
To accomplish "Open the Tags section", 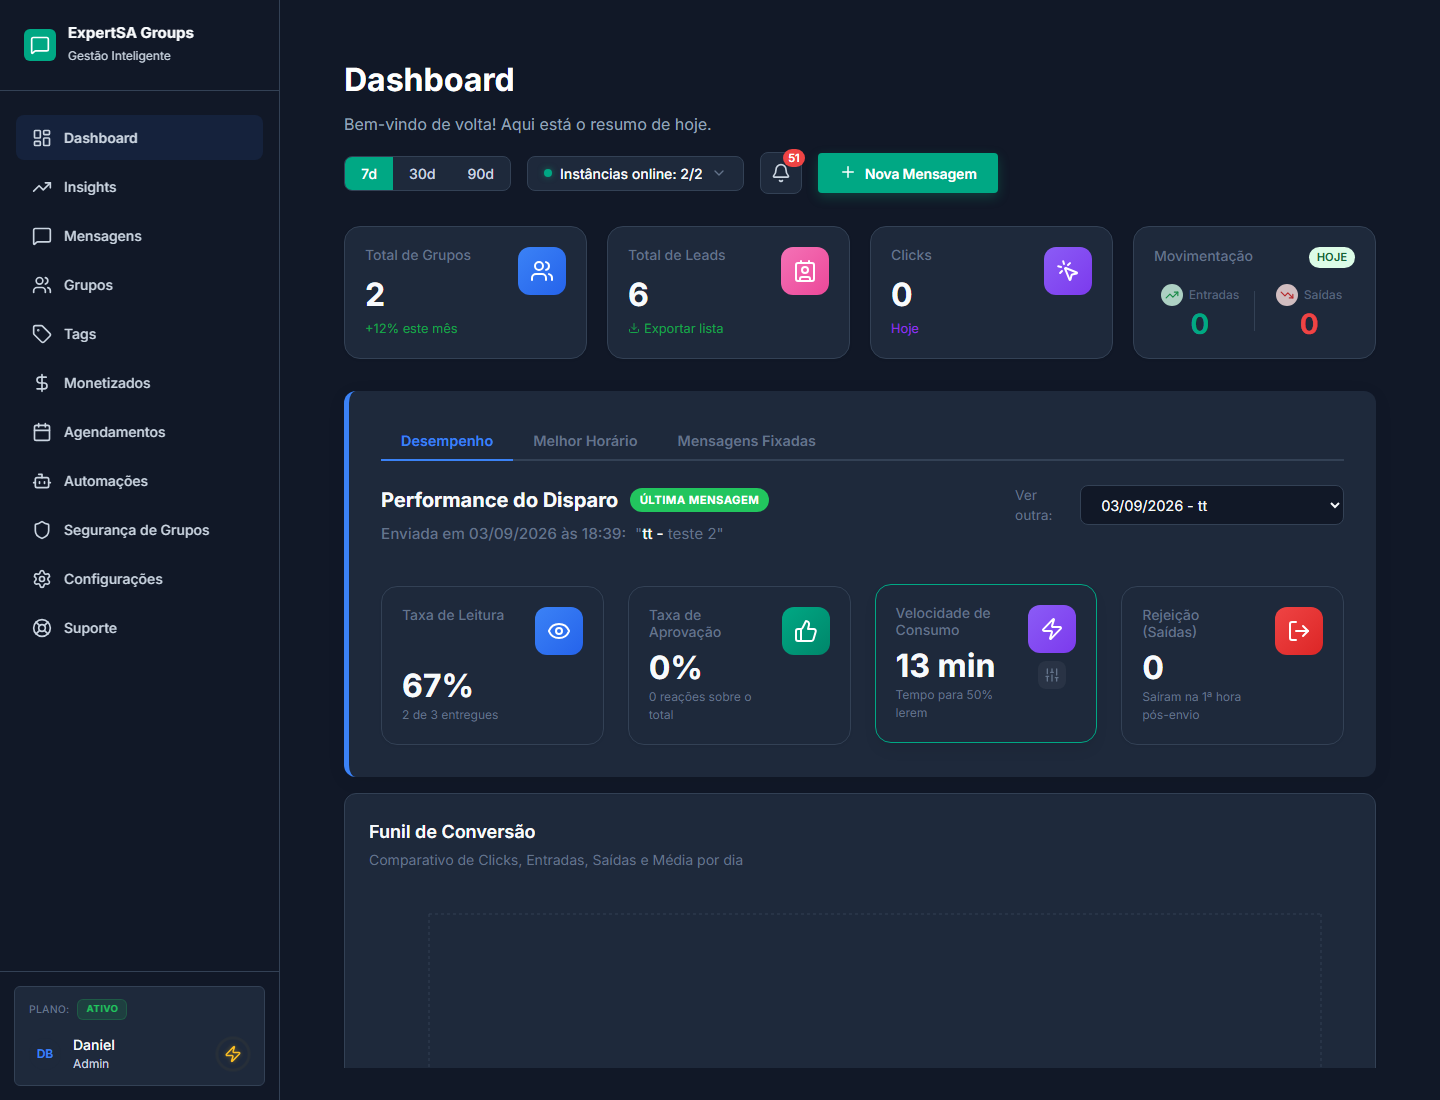I will (x=139, y=334).
